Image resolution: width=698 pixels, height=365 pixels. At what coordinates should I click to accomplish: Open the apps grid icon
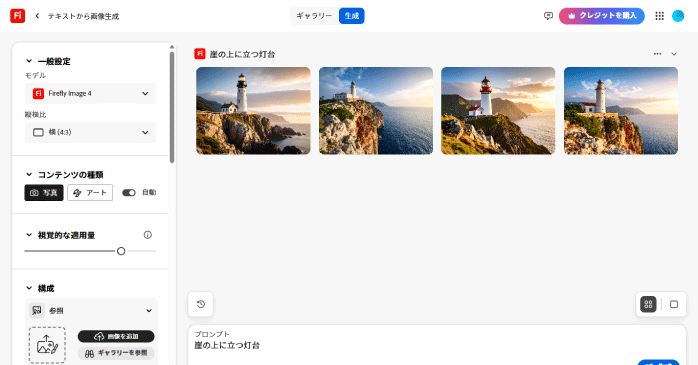(x=660, y=16)
